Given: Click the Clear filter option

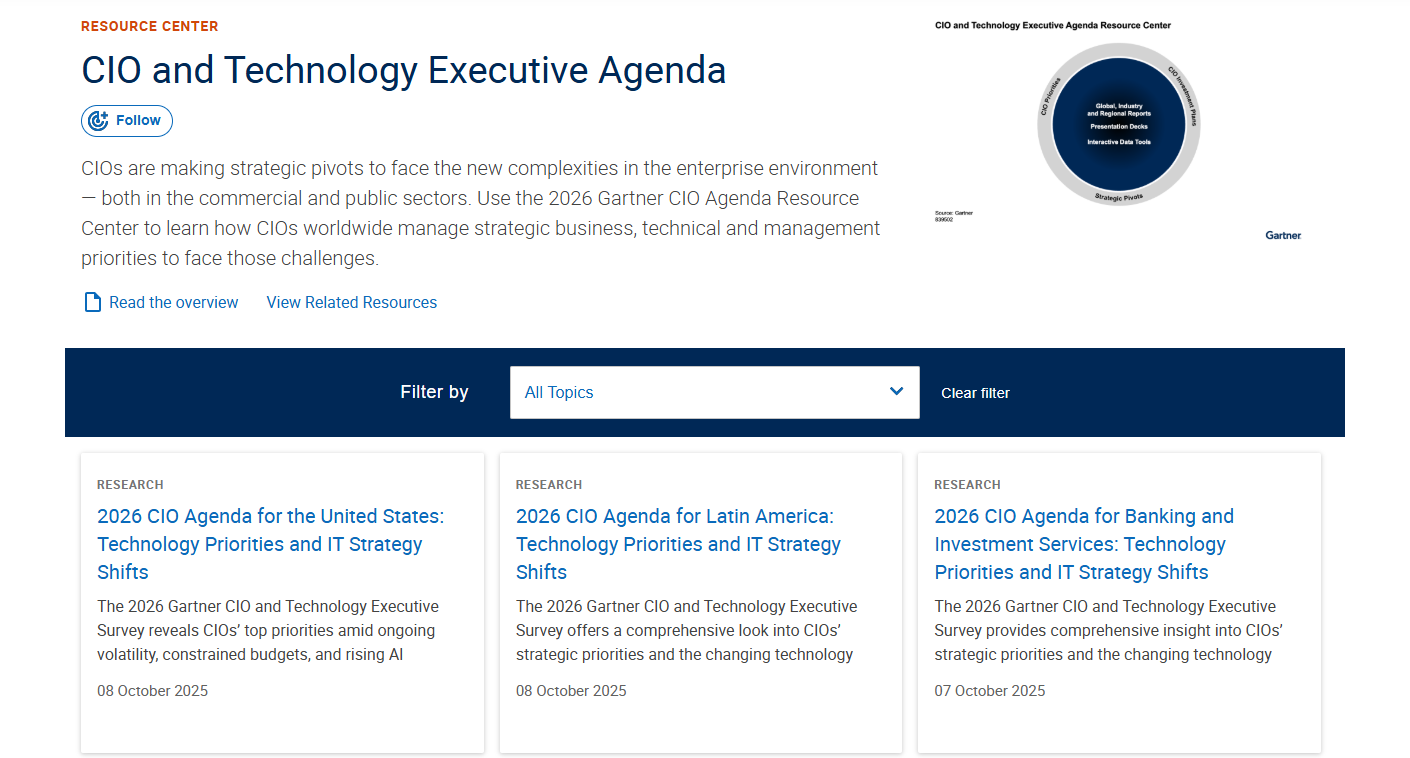Looking at the screenshot, I should pos(975,392).
